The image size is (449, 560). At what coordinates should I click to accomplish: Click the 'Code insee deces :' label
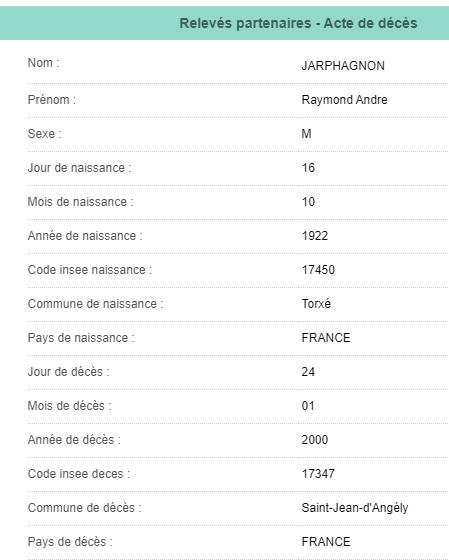pyautogui.click(x=79, y=474)
